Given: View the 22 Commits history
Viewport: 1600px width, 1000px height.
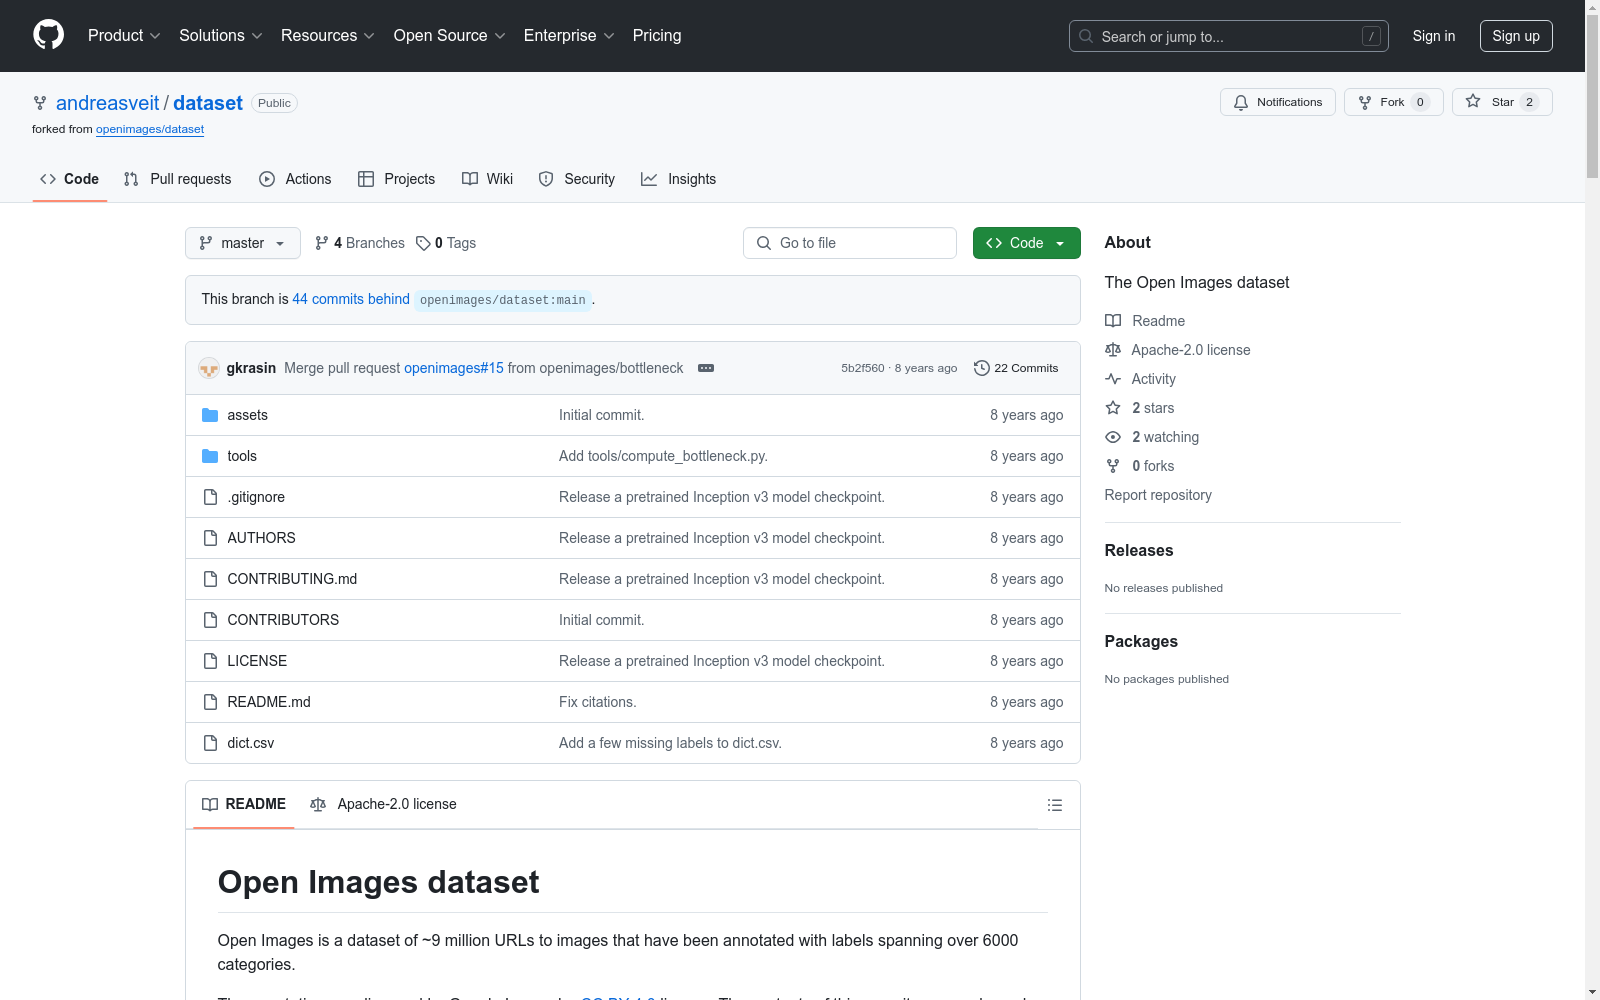Looking at the screenshot, I should click(1016, 368).
